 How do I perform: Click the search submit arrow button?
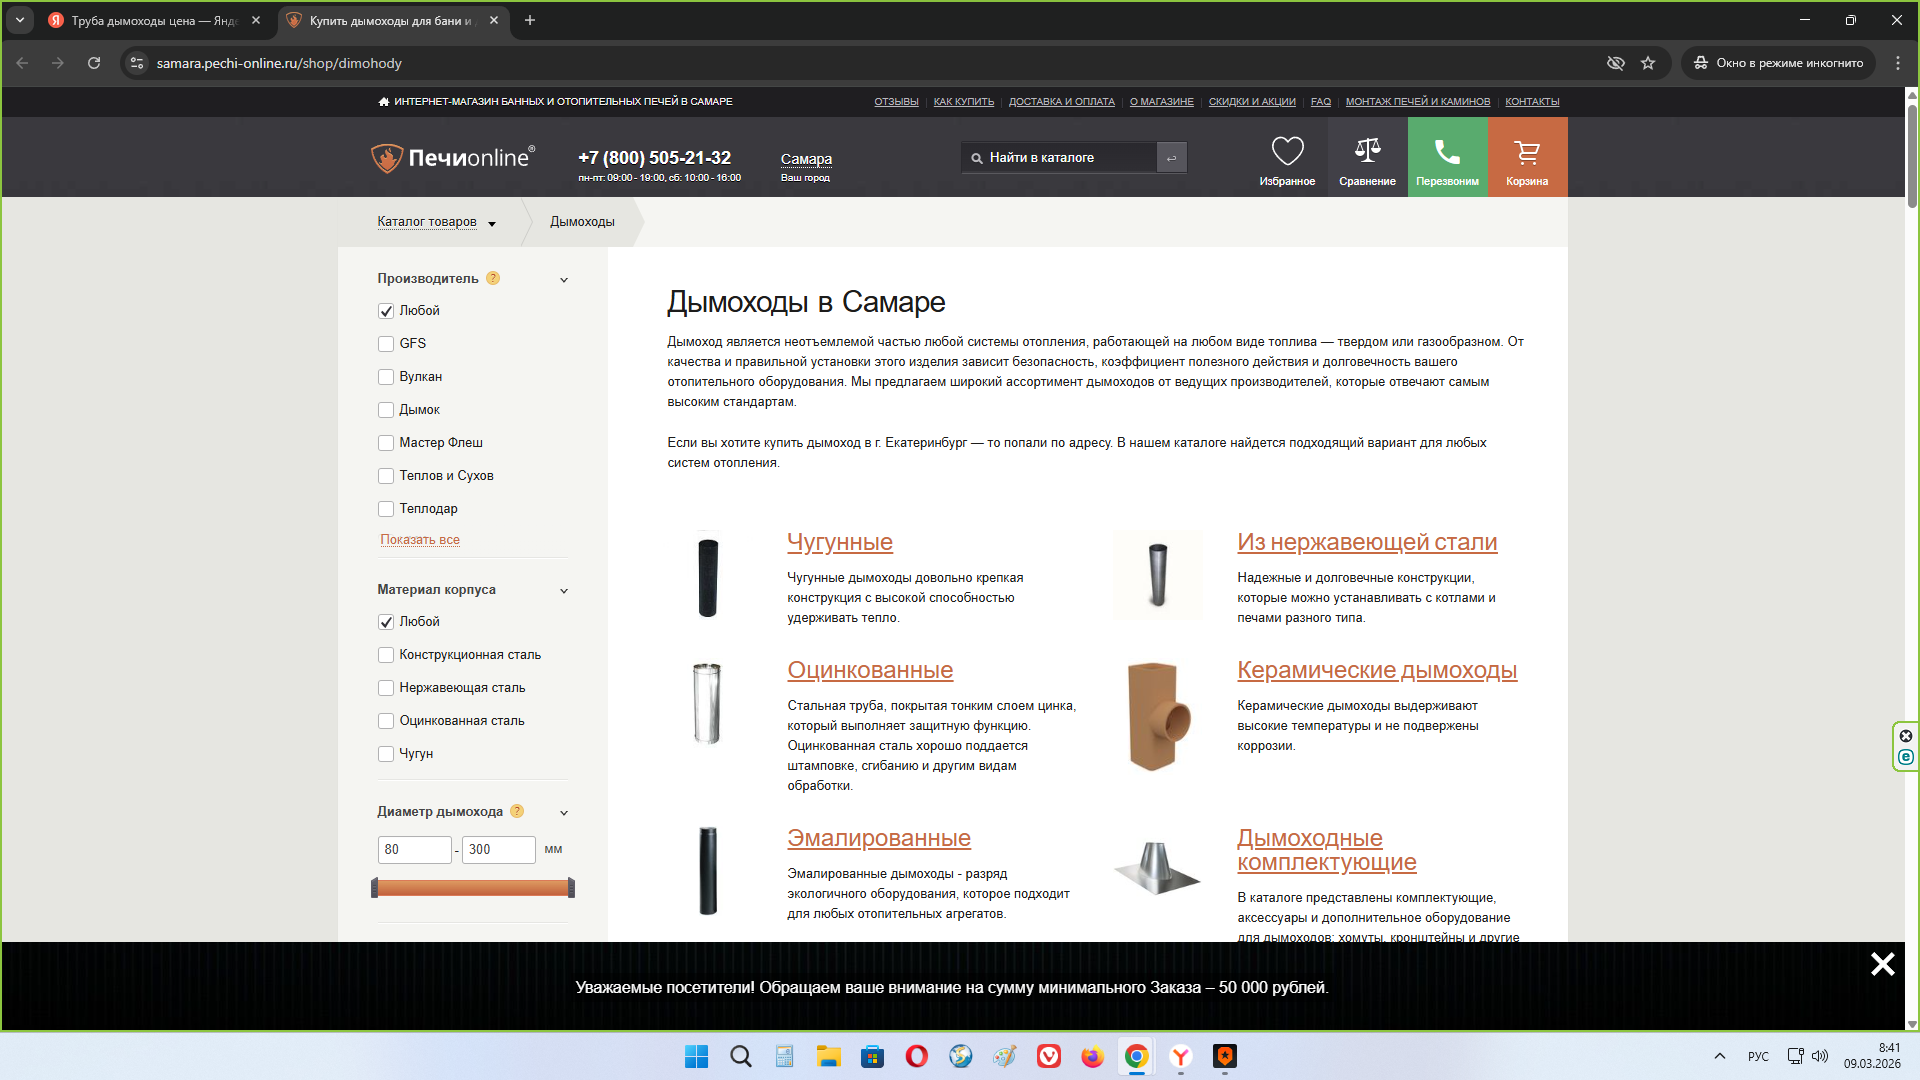pos(1171,158)
